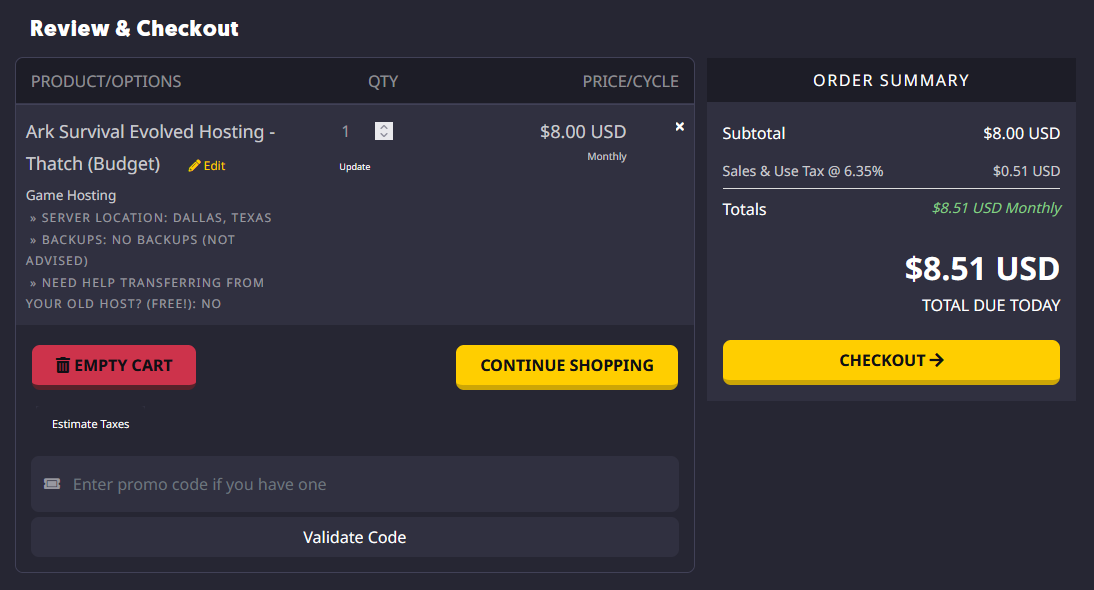1094x590 pixels.
Task: Click the $8.51 USD total due amount
Action: click(x=981, y=269)
